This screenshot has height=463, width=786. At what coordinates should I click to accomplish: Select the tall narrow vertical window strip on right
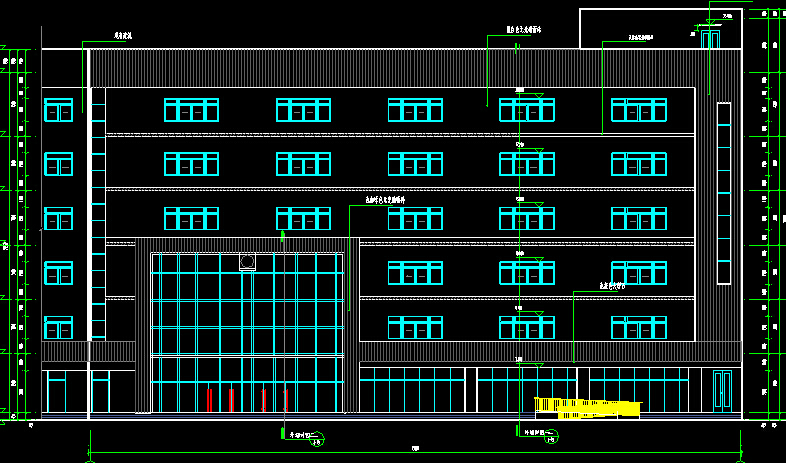pyautogui.click(x=723, y=192)
